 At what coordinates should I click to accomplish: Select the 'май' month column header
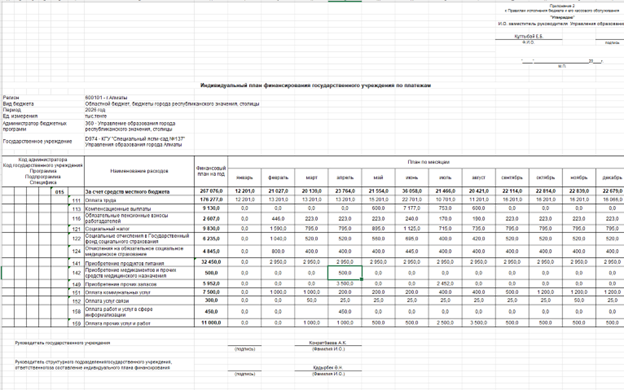tap(378, 177)
